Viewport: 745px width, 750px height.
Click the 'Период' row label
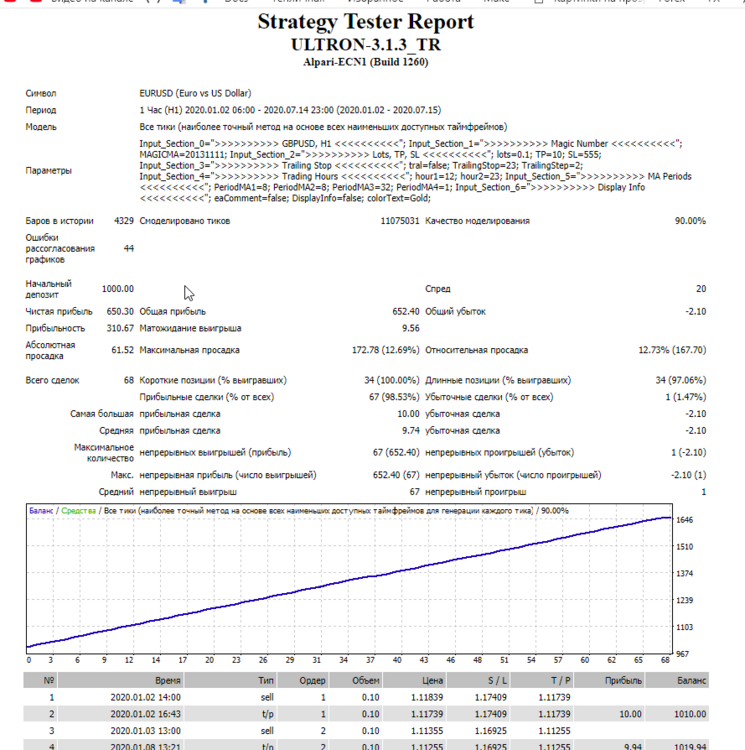[41, 110]
